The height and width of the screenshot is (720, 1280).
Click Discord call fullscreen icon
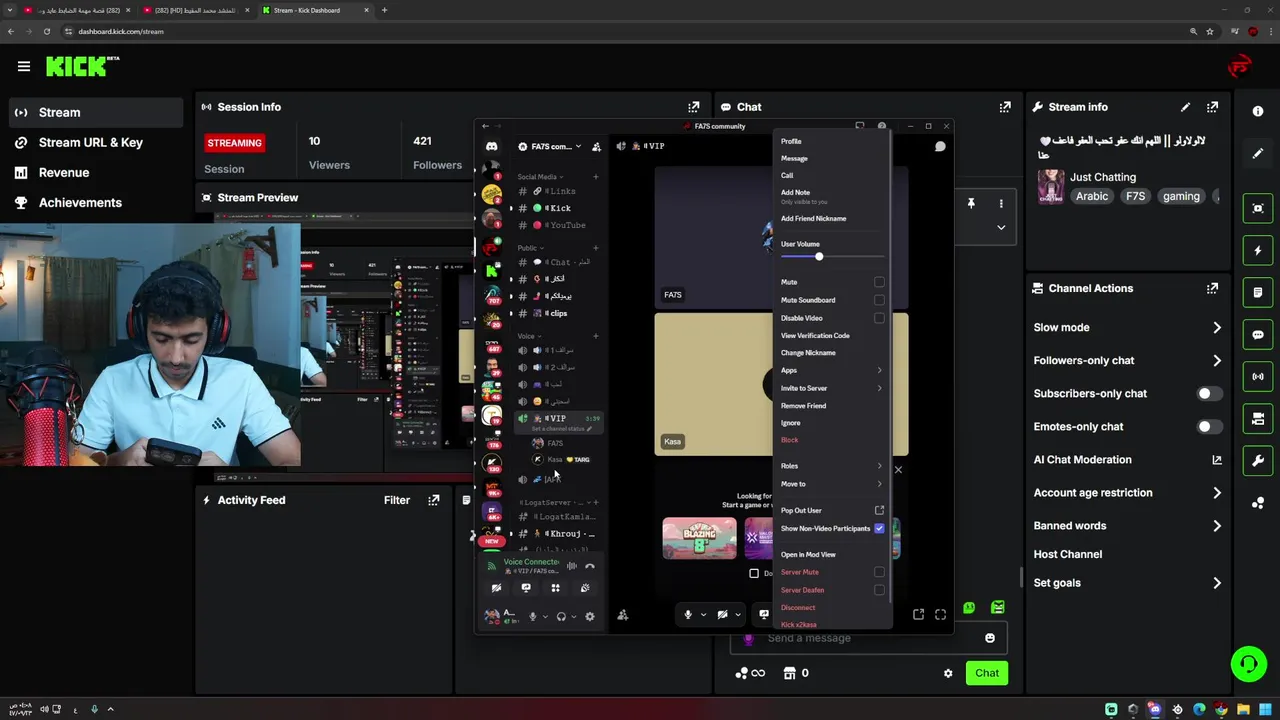click(940, 615)
